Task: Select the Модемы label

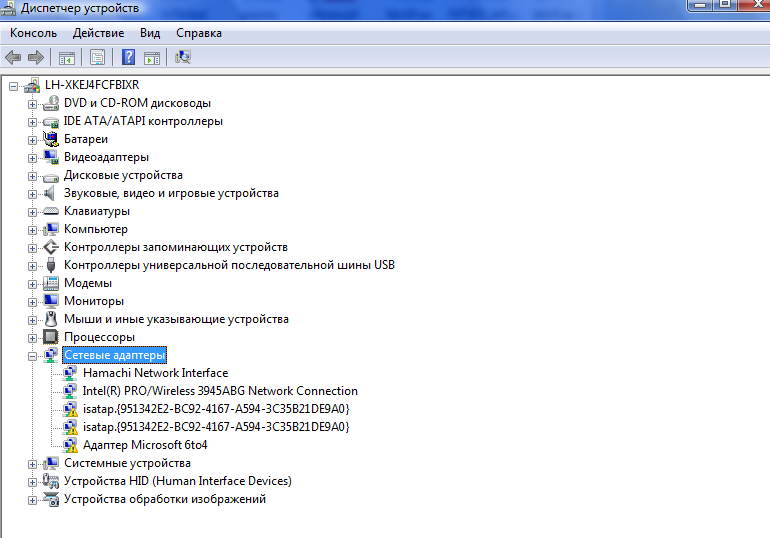Action: tap(88, 283)
